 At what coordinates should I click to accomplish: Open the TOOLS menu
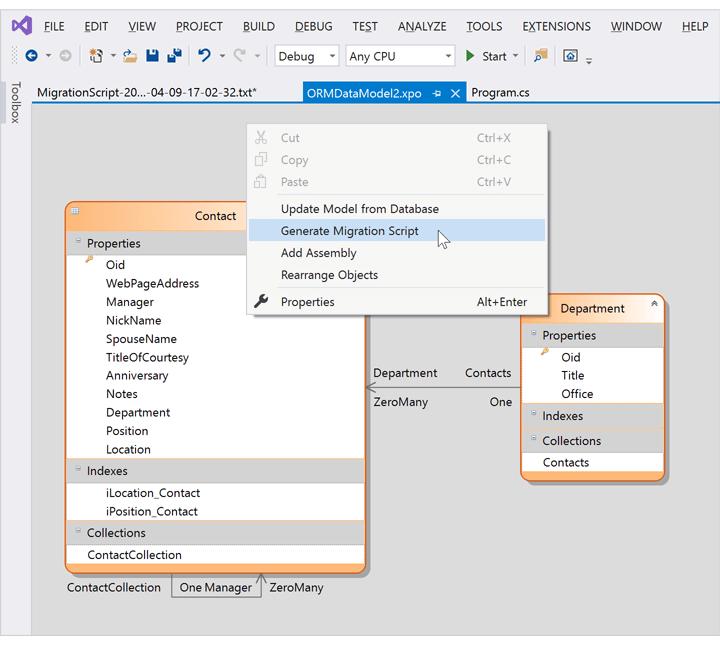tap(484, 27)
